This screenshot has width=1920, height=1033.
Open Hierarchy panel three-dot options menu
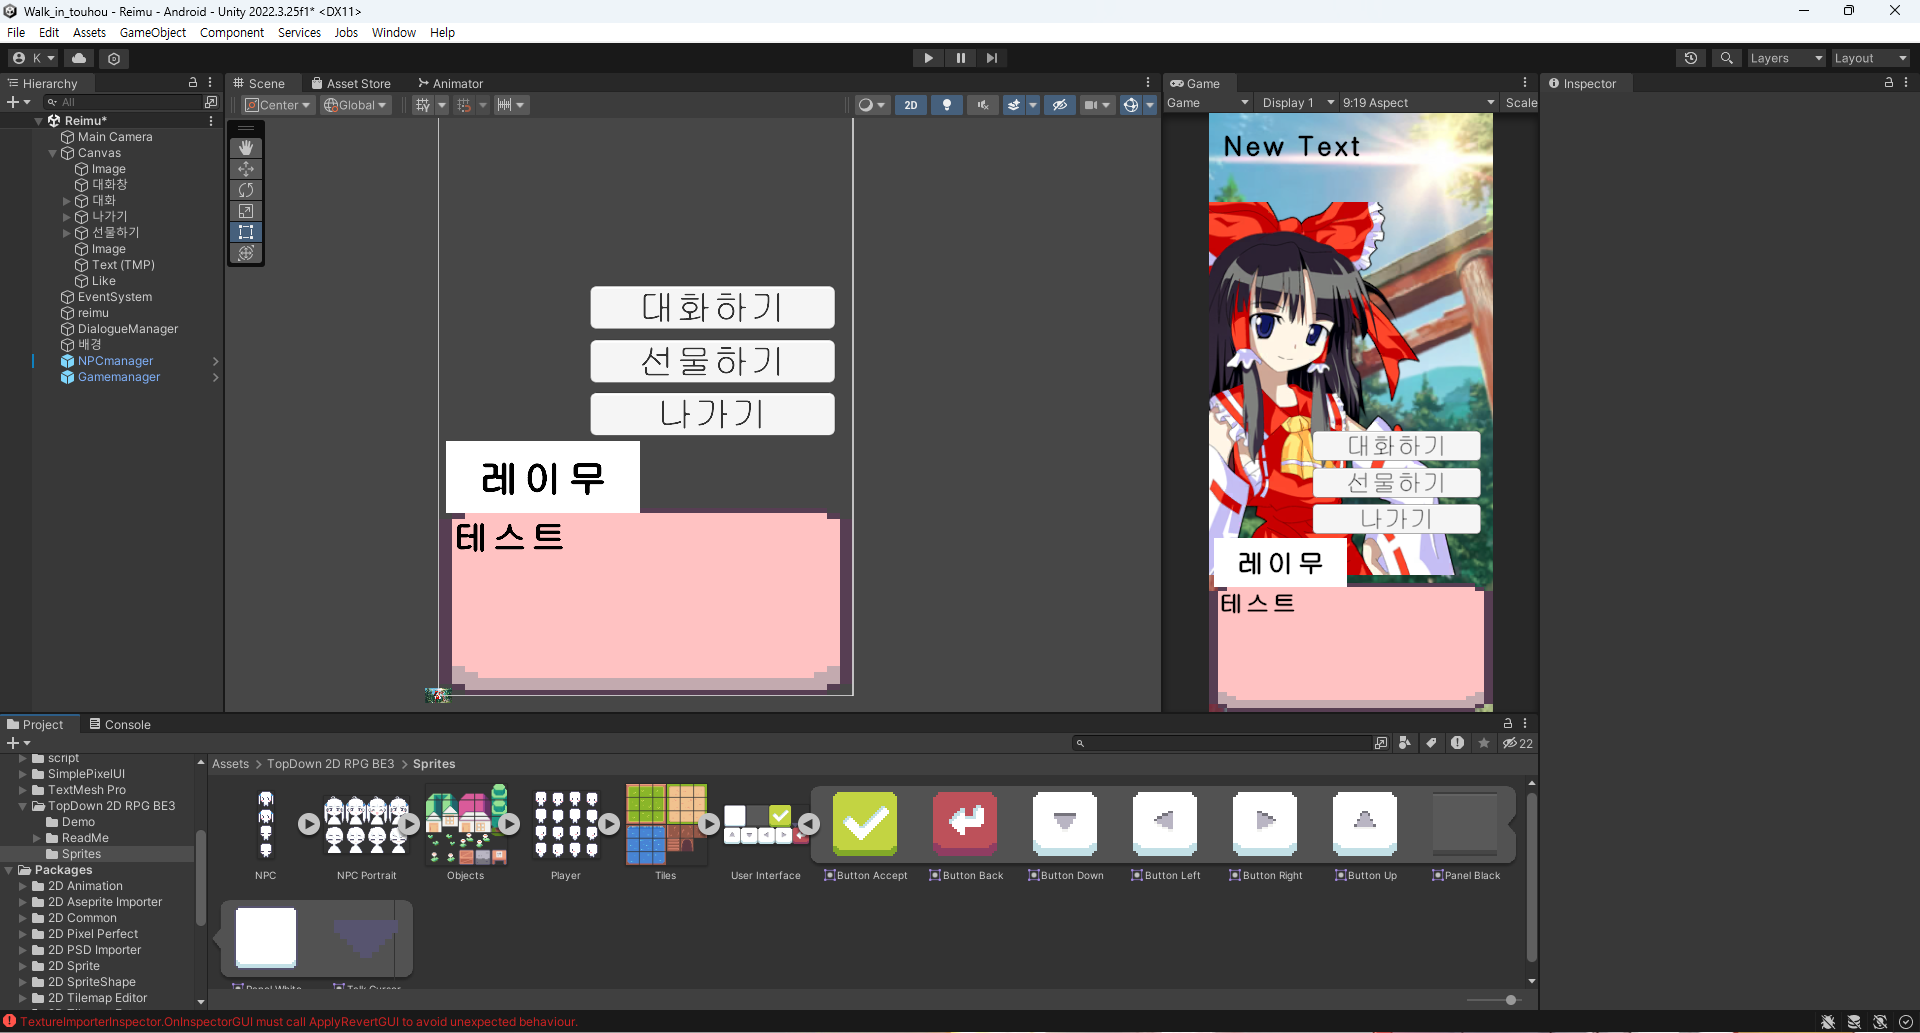coord(210,83)
